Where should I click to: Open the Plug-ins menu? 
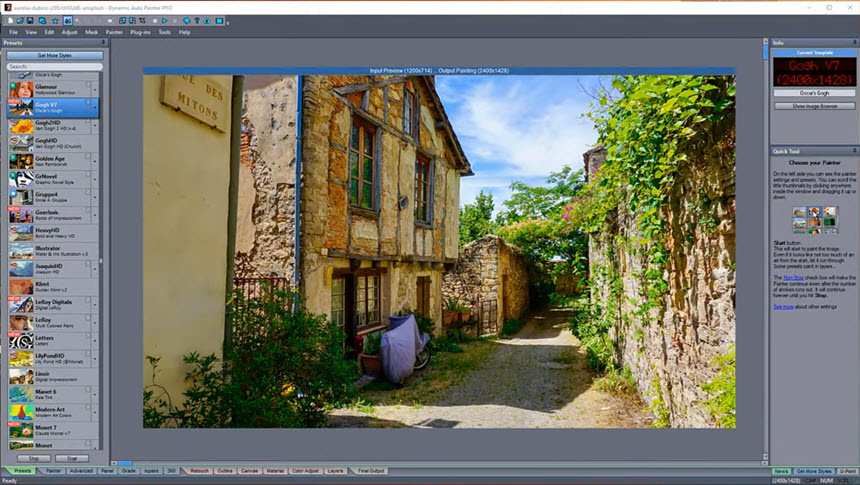click(139, 32)
